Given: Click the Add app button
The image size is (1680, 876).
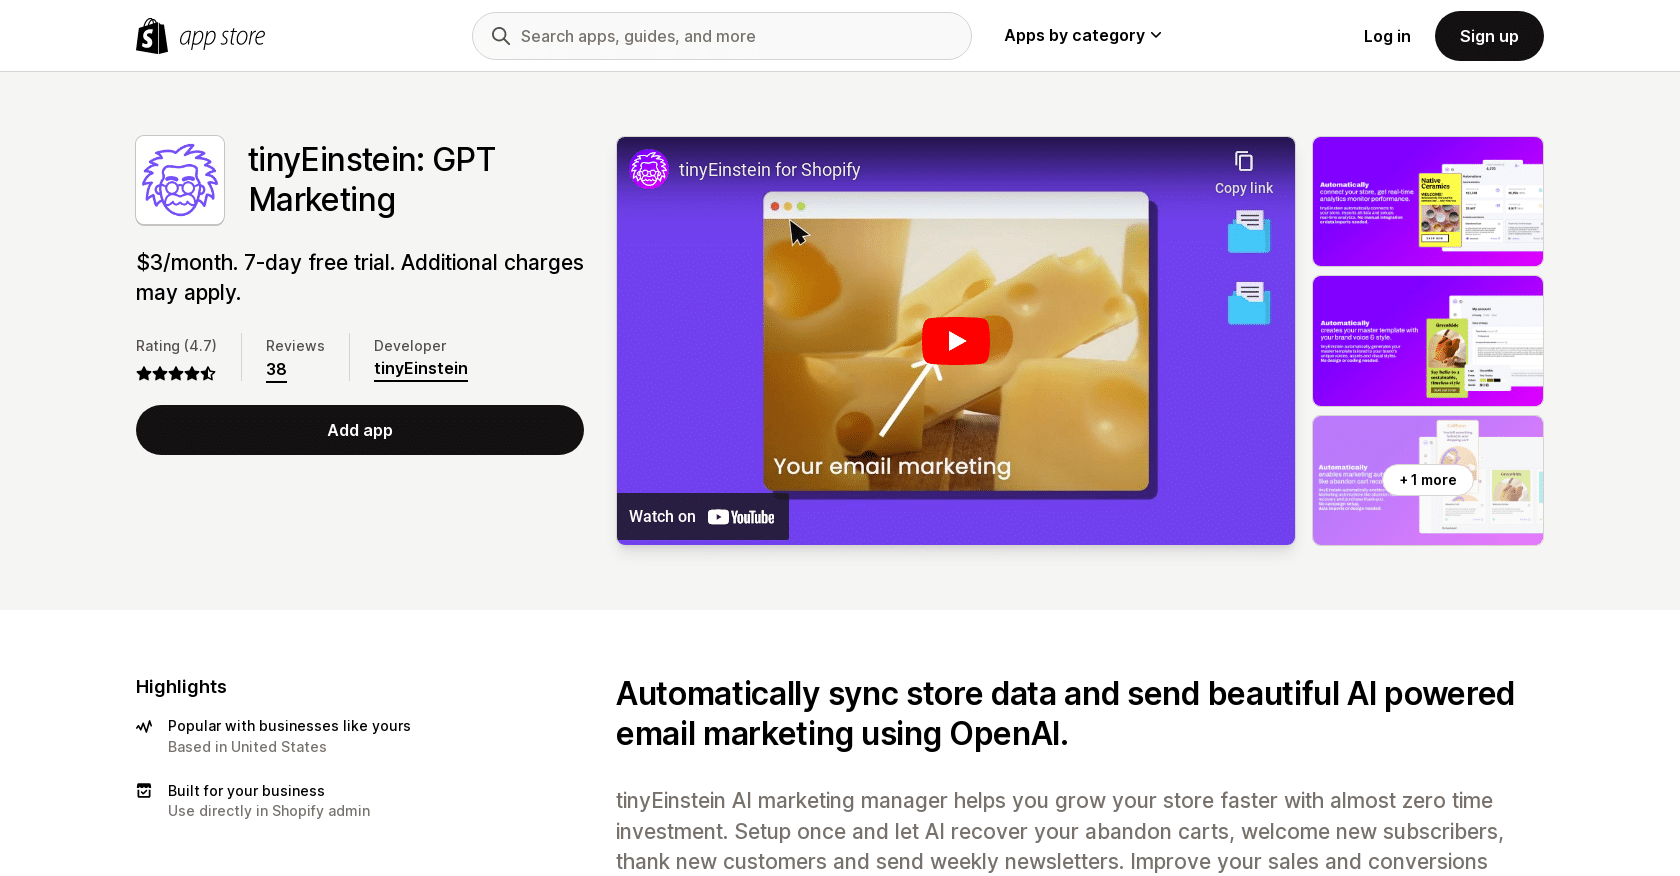Looking at the screenshot, I should [x=360, y=430].
